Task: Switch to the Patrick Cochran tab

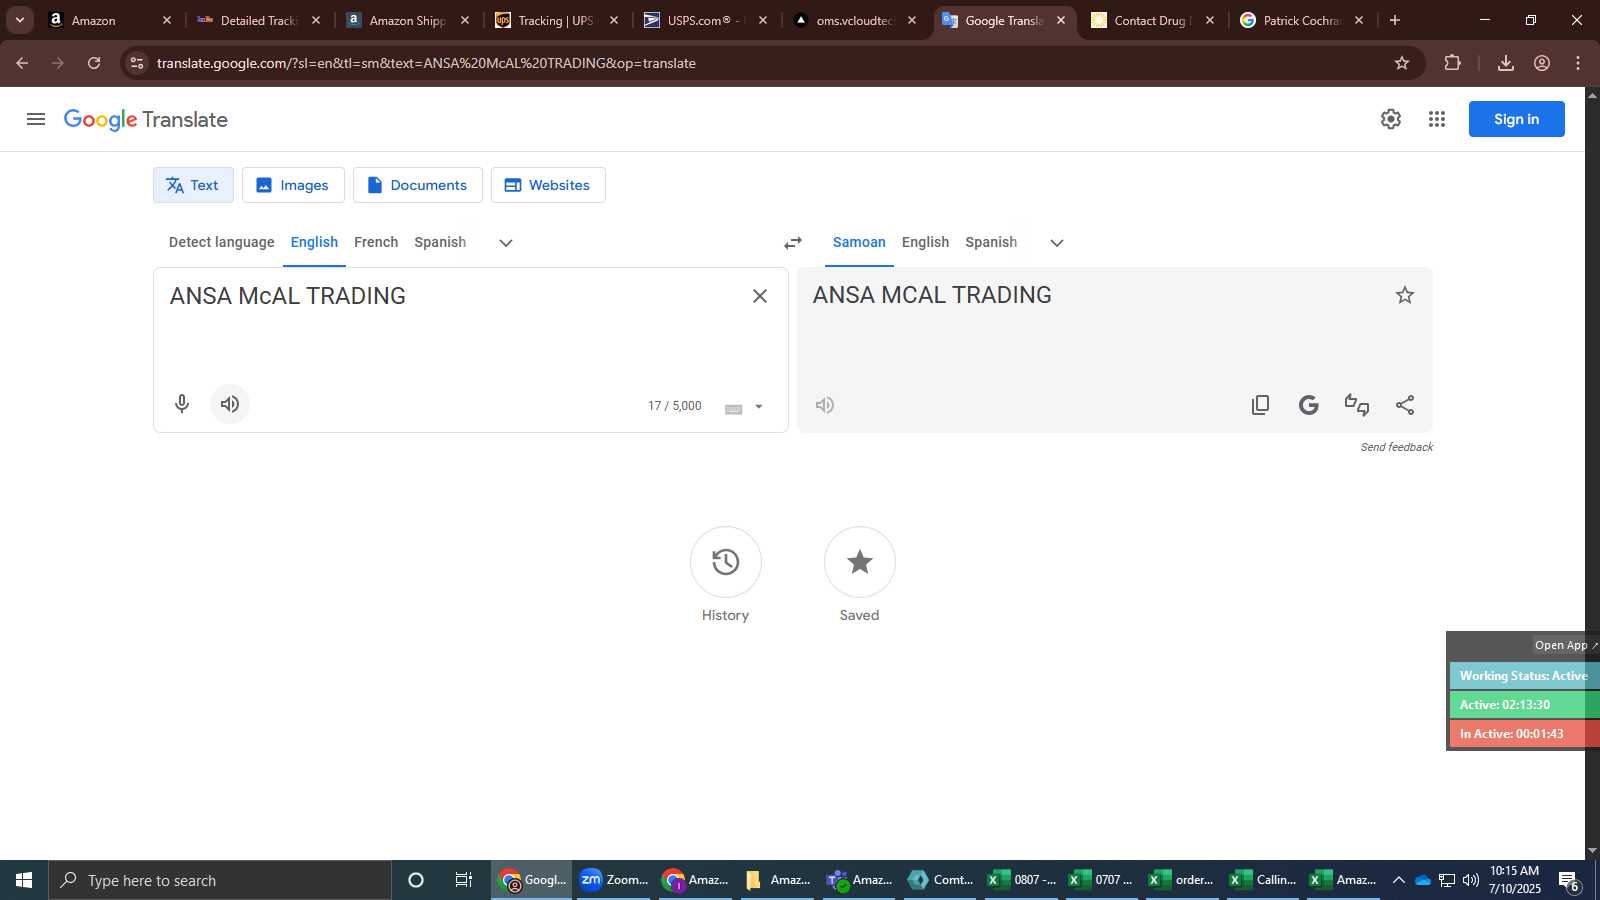Action: (1300, 20)
